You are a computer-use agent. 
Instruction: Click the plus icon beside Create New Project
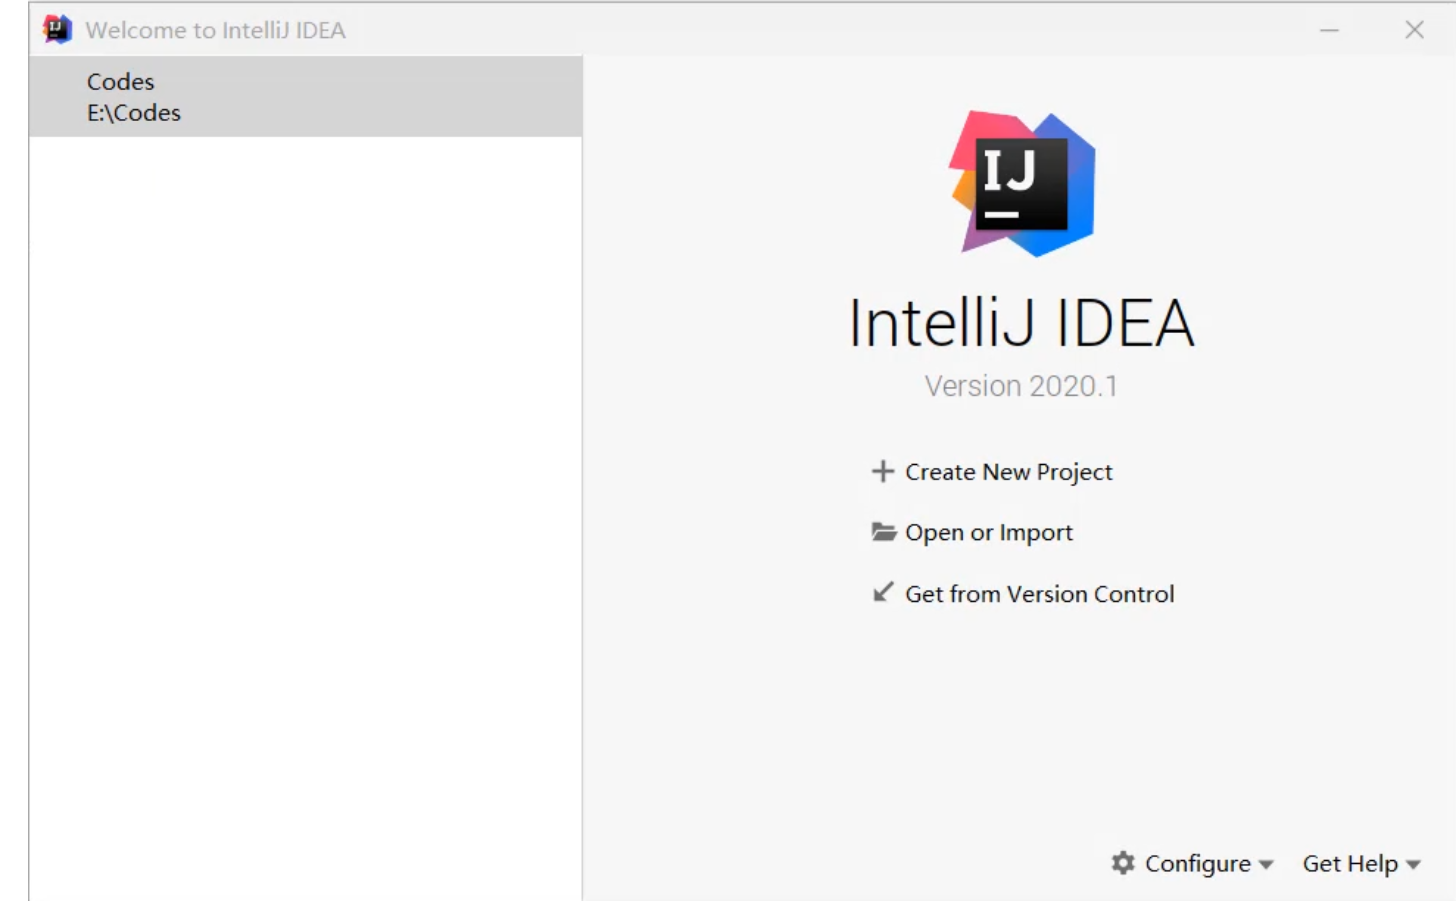click(x=882, y=471)
